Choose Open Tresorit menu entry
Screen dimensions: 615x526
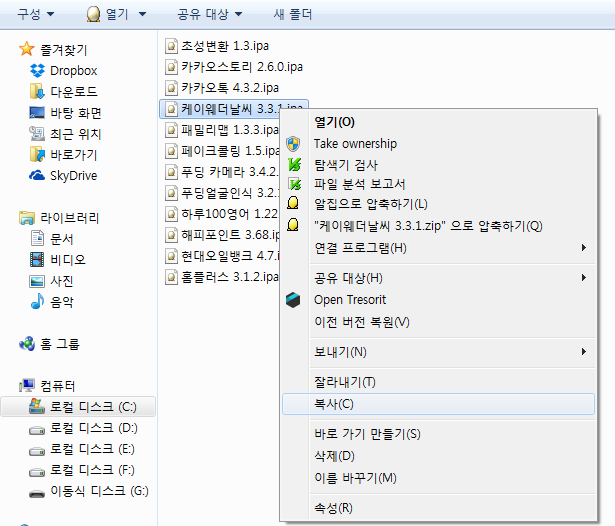tap(438, 300)
